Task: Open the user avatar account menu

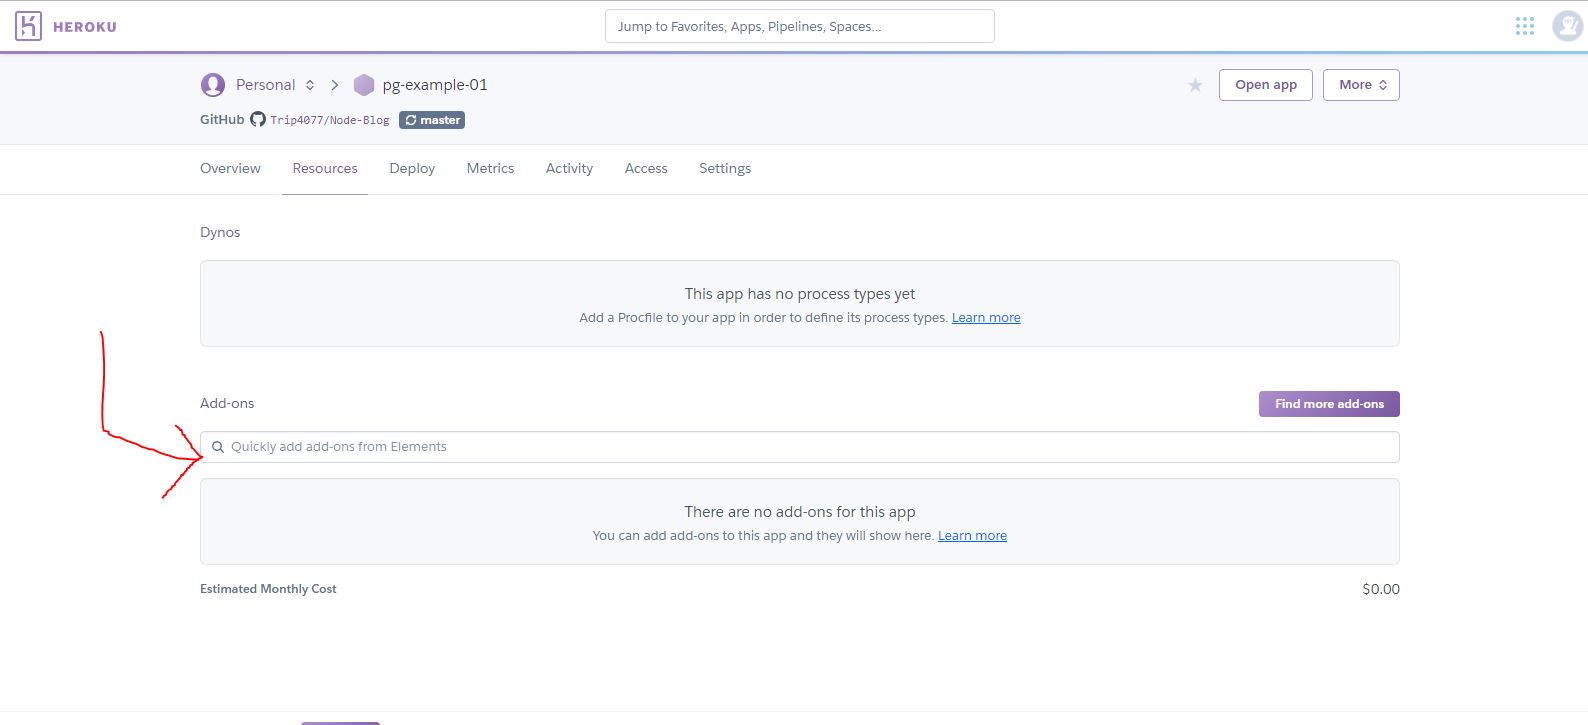Action: point(1567,26)
